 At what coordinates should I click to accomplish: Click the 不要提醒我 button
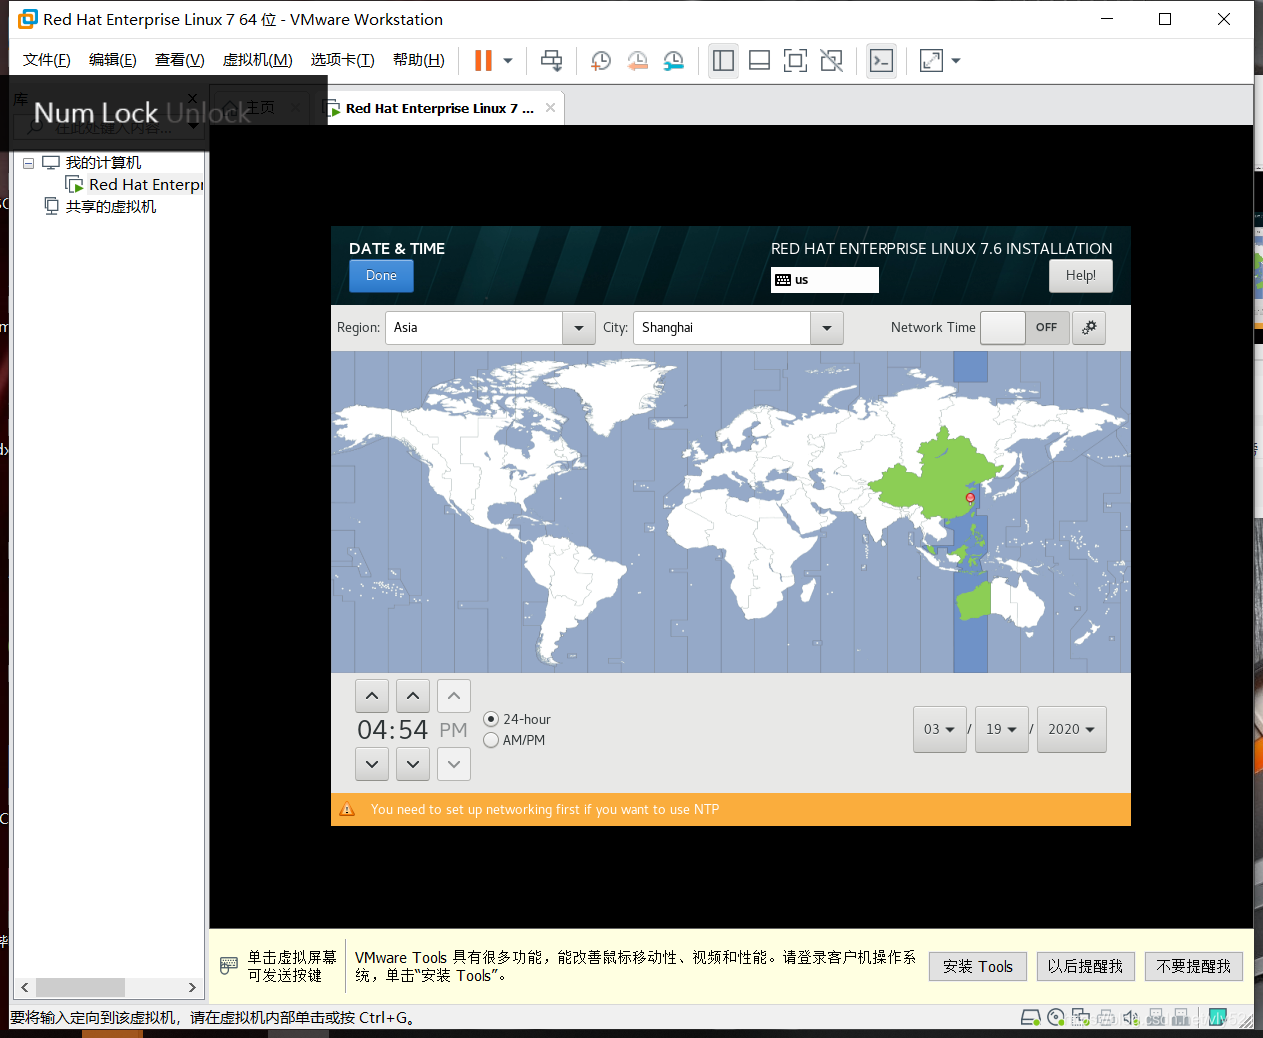point(1194,967)
